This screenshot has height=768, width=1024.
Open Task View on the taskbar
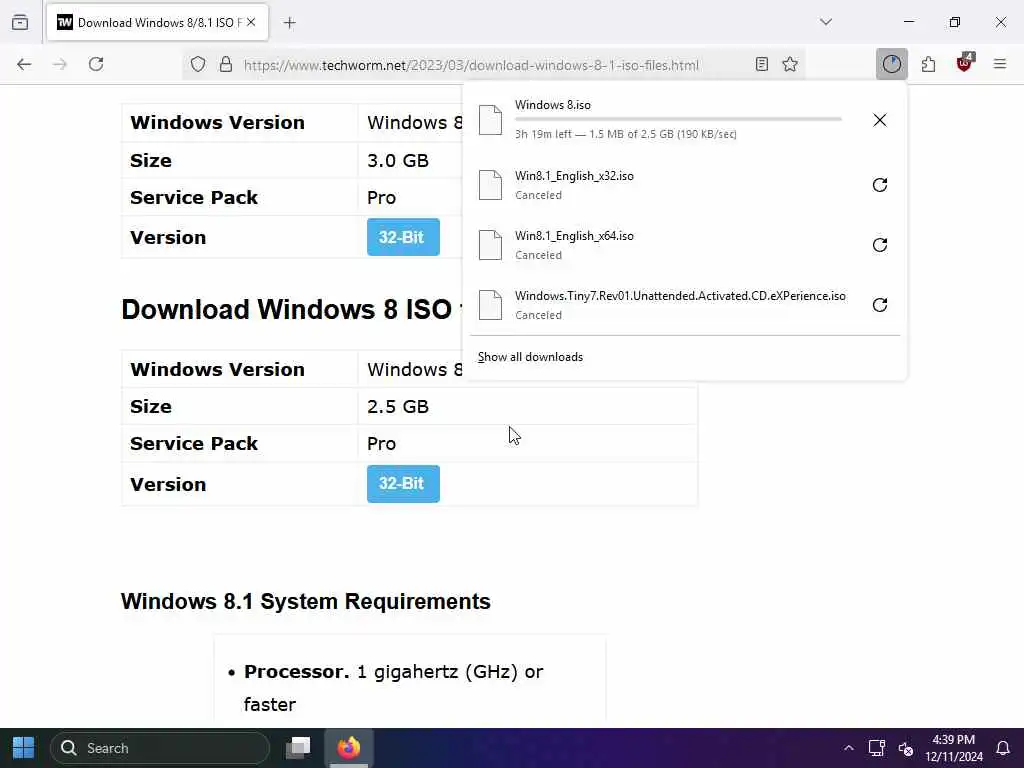coord(298,748)
